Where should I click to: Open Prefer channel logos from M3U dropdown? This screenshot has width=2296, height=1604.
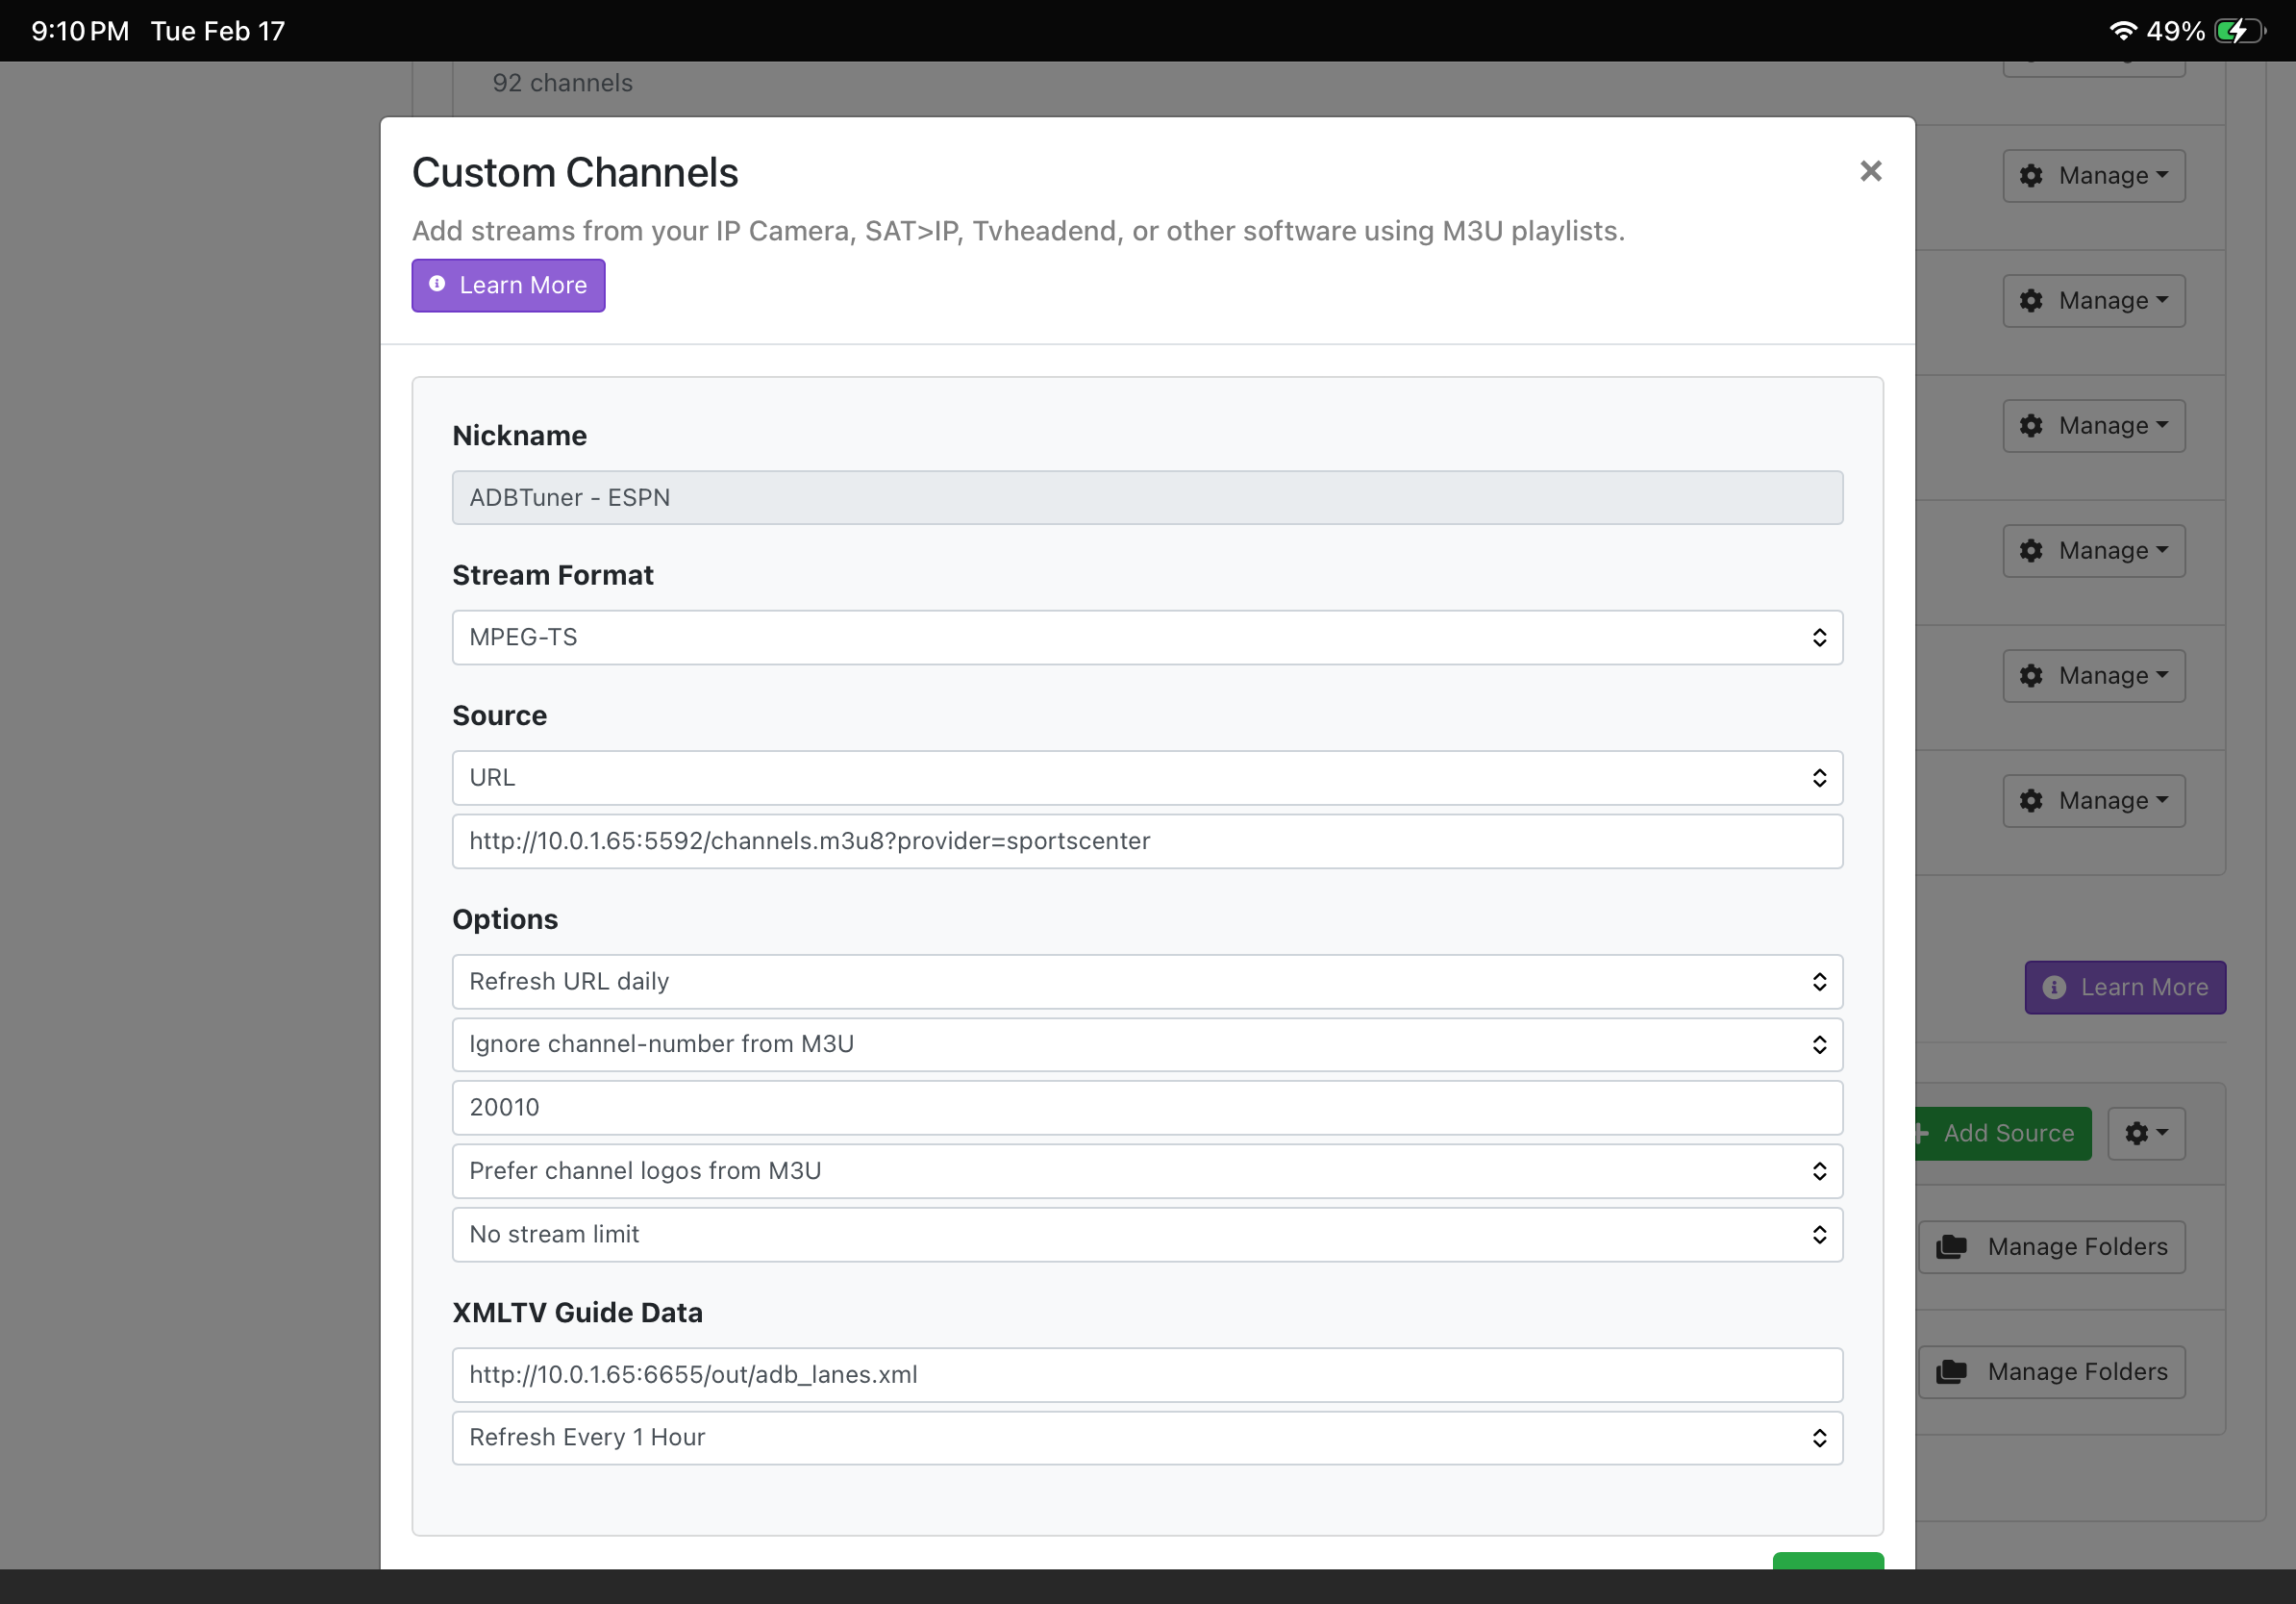tap(1146, 1170)
